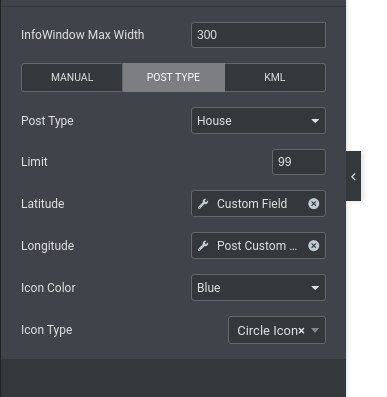Click the Limit number field
The width and height of the screenshot is (387, 397).
click(299, 162)
